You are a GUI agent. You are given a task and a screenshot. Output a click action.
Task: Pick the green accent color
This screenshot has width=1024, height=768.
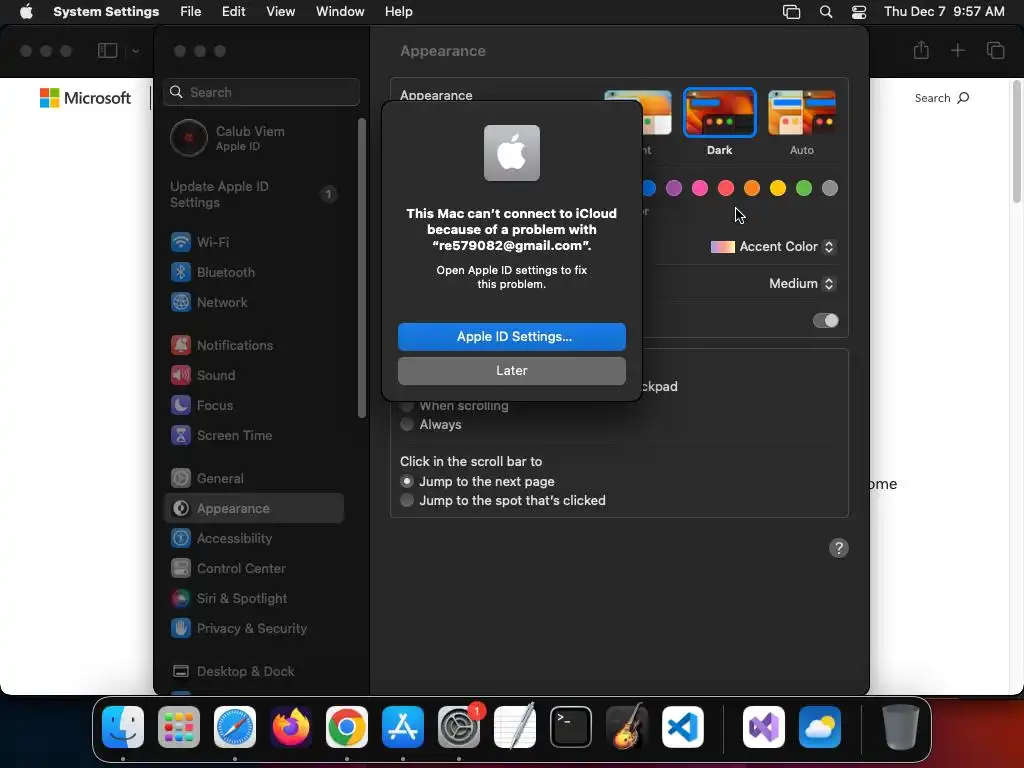(804, 189)
